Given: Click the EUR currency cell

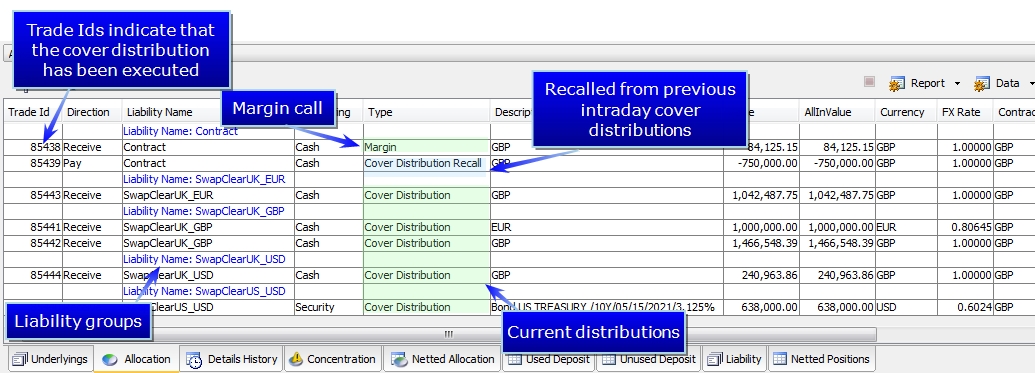Looking at the screenshot, I should pos(907,227).
